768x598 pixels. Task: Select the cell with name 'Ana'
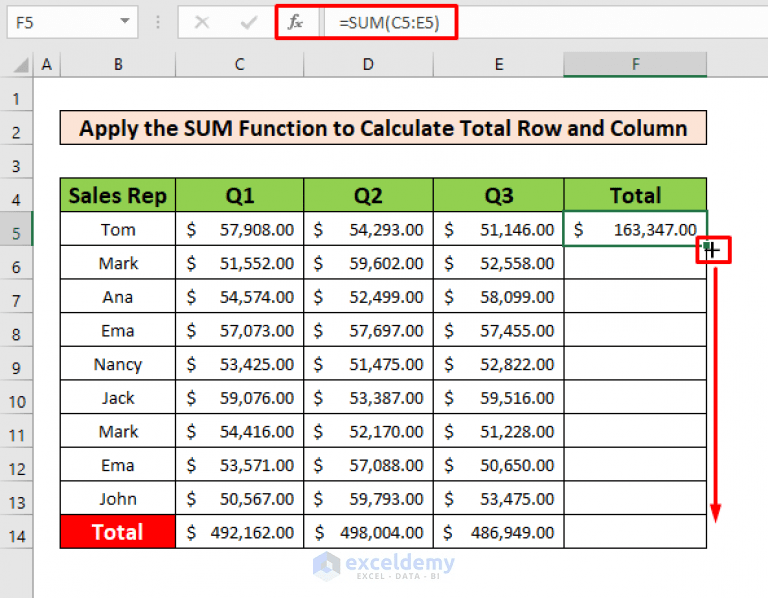(118, 296)
